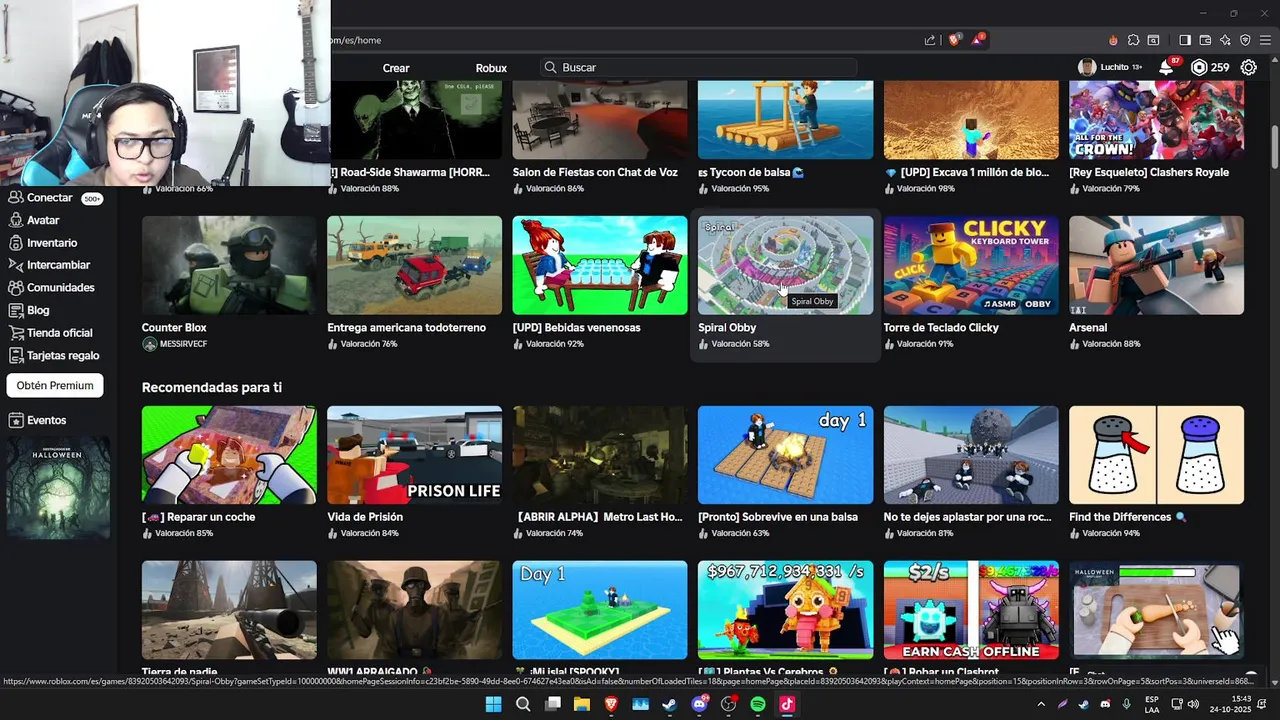
Task: Open File Explorer from the taskbar
Action: 581,704
